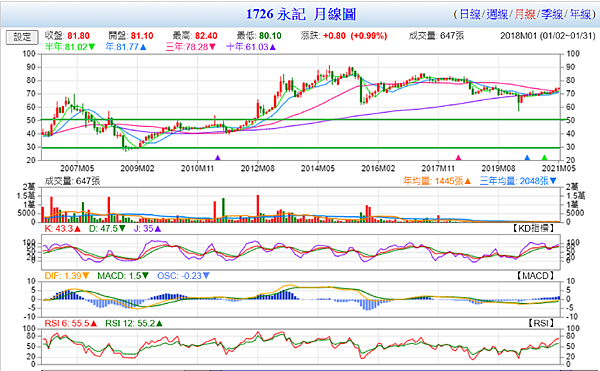Click the OSC: -0.23 value
The height and width of the screenshot is (371, 600).
[183, 276]
